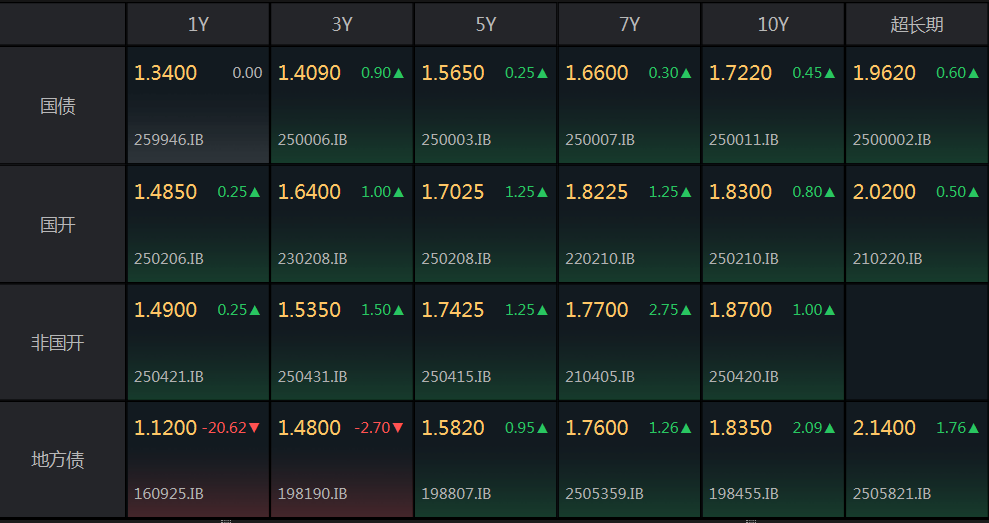This screenshot has height=523, width=989.
Task: Select the 1Y column header
Action: [x=198, y=24]
